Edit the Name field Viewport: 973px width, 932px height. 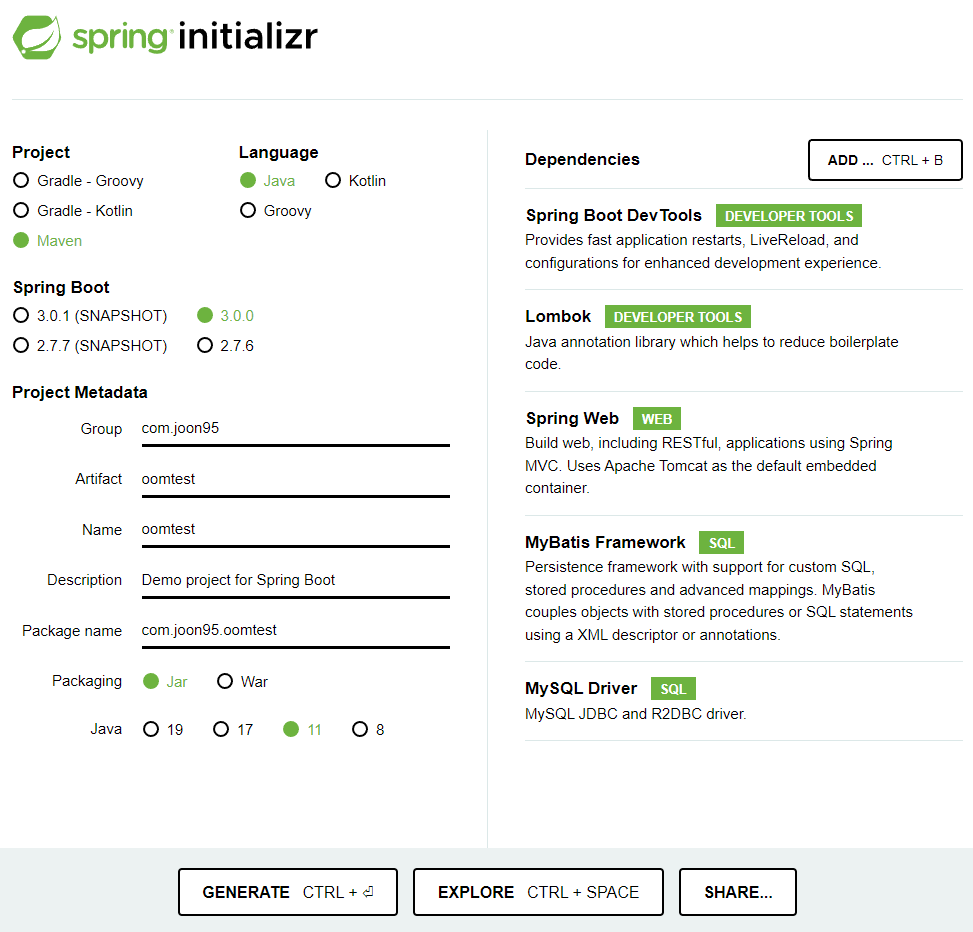[x=295, y=530]
